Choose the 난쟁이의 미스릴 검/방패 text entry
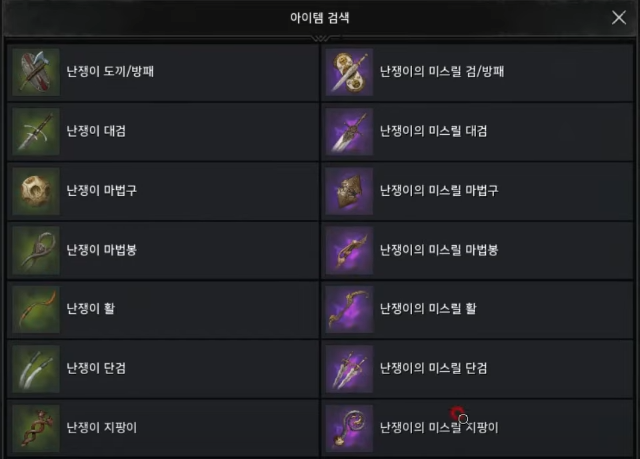 click(x=442, y=71)
